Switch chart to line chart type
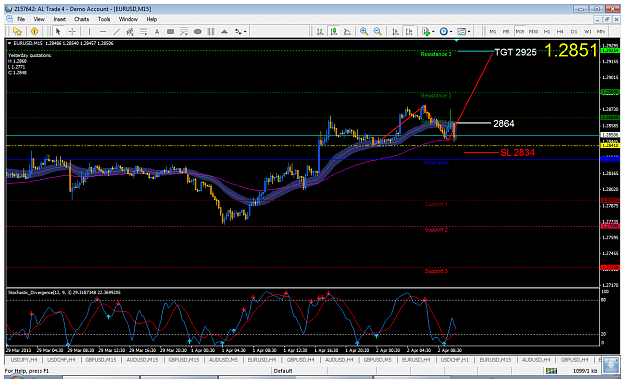 tap(347, 31)
